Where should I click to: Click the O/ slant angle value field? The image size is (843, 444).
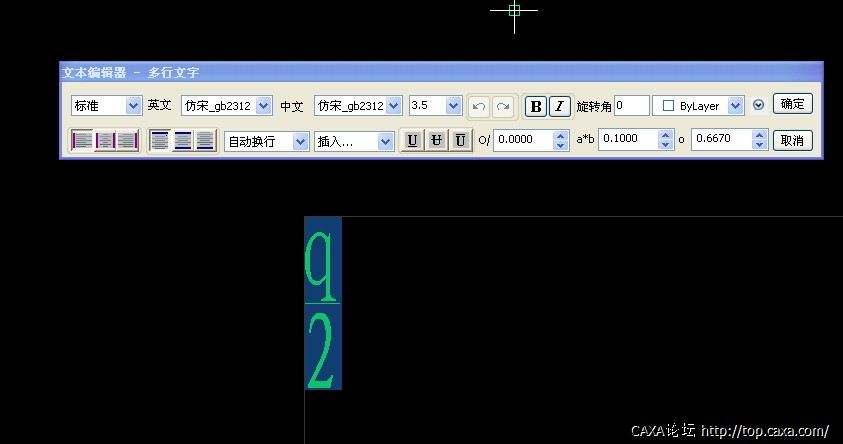(x=523, y=140)
